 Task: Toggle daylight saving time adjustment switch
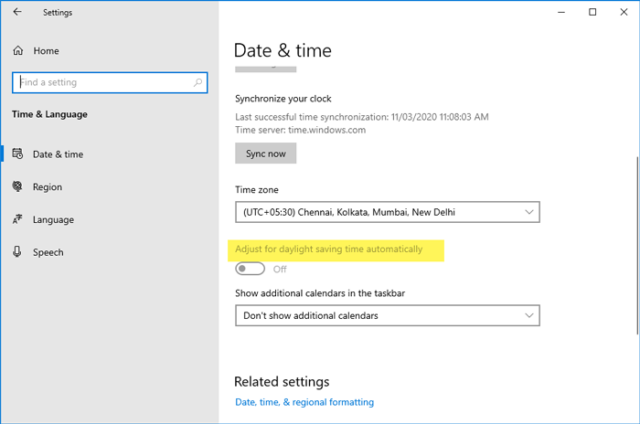pyautogui.click(x=250, y=268)
